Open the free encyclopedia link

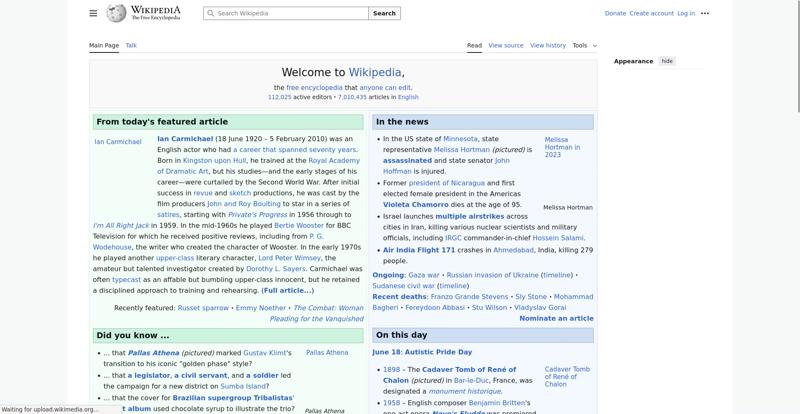pyautogui.click(x=314, y=87)
